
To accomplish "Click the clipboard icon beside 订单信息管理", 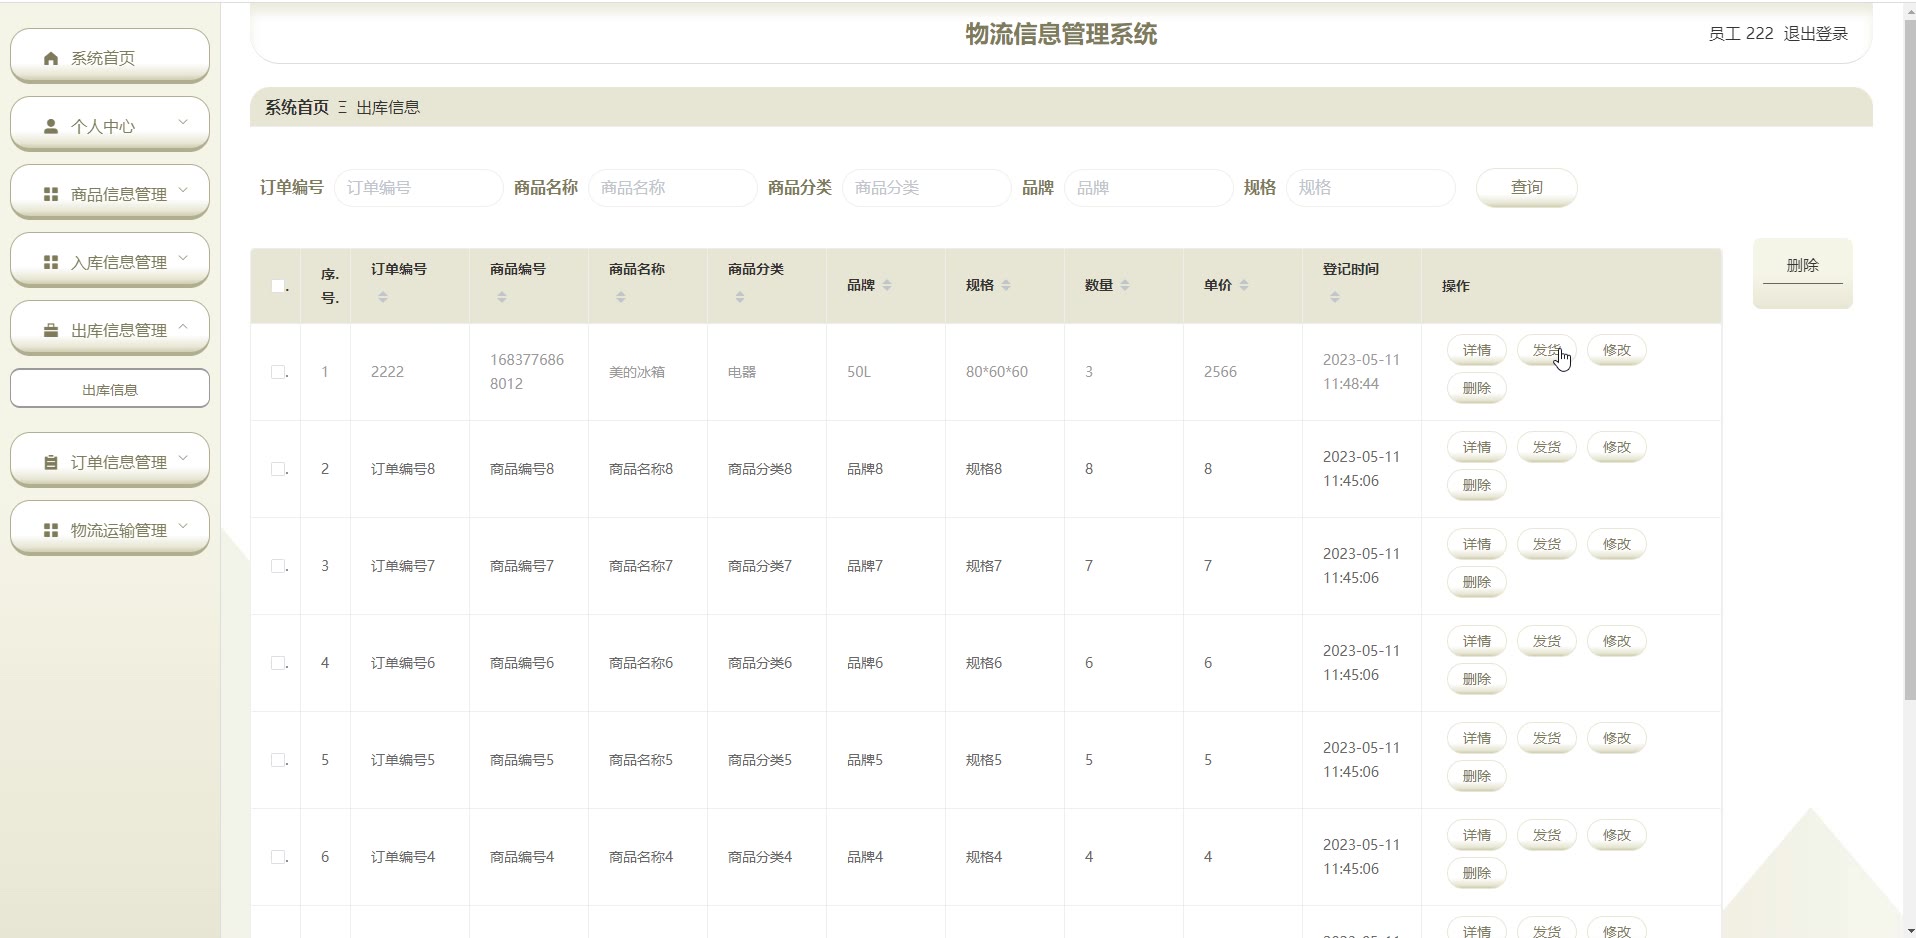I will click(x=51, y=462).
